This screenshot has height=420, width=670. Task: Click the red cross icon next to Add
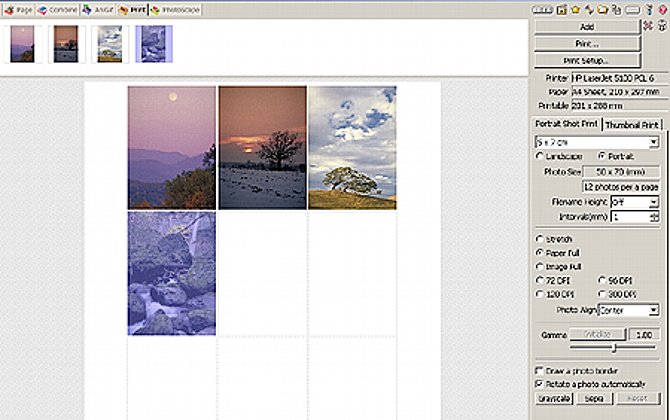point(648,26)
